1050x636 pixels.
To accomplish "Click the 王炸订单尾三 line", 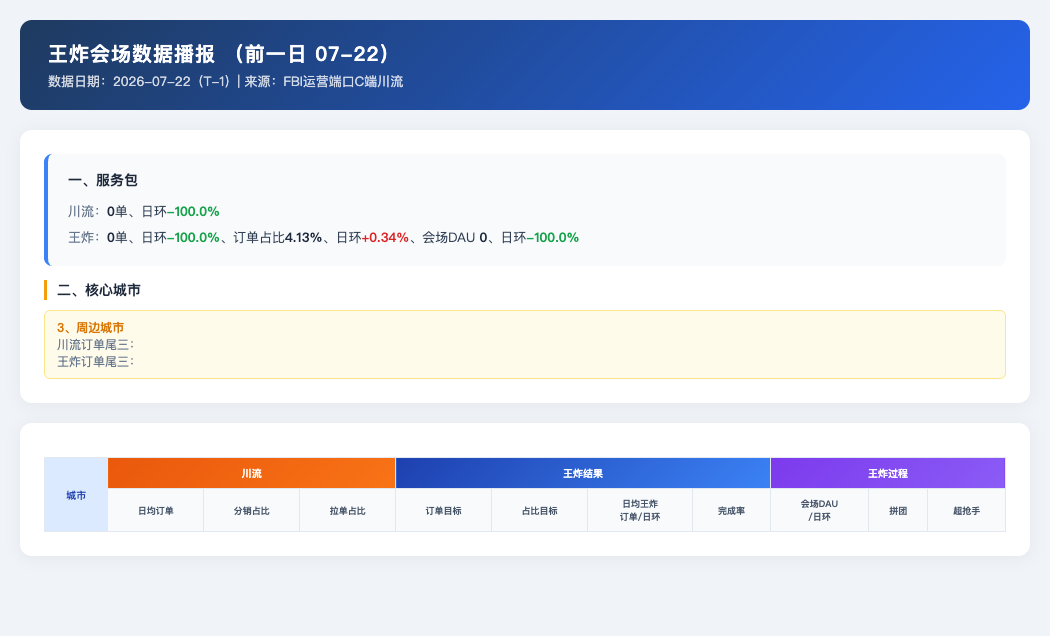I will tap(96, 362).
